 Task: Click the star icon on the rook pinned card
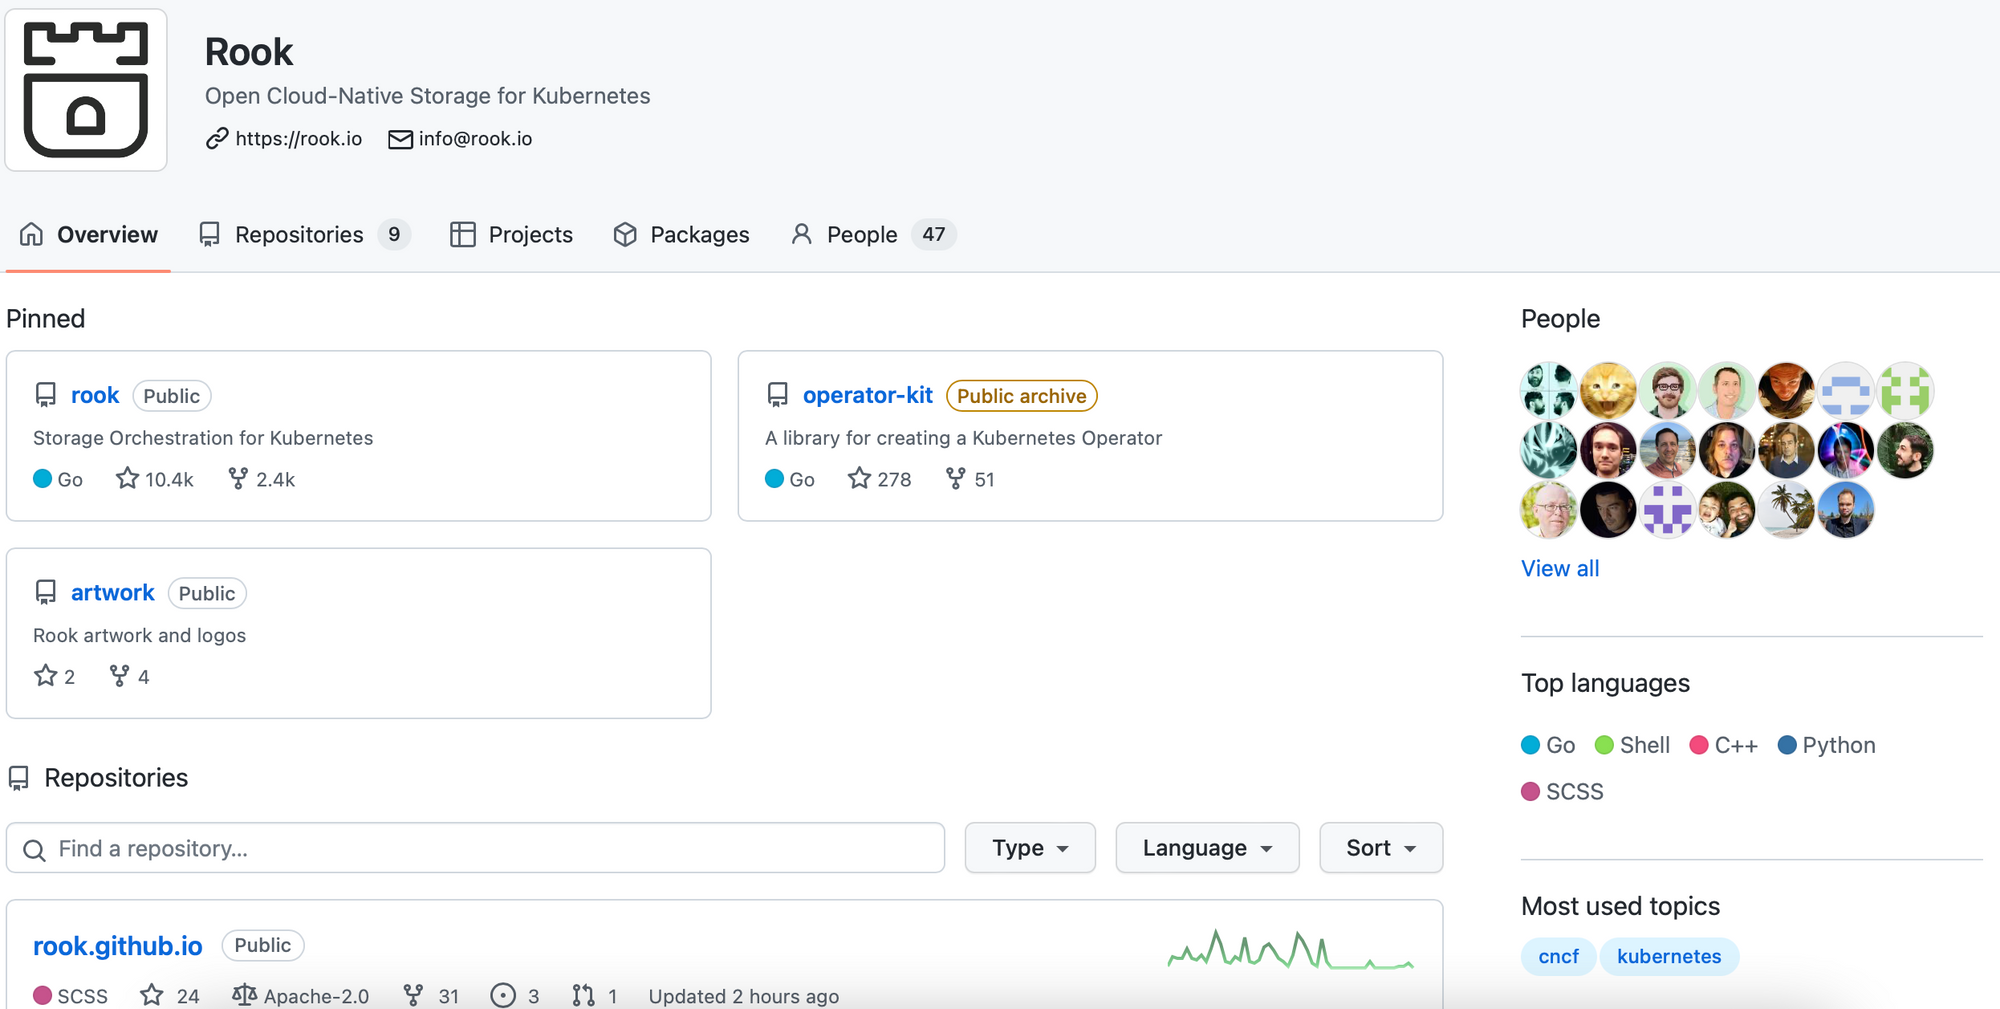(127, 479)
